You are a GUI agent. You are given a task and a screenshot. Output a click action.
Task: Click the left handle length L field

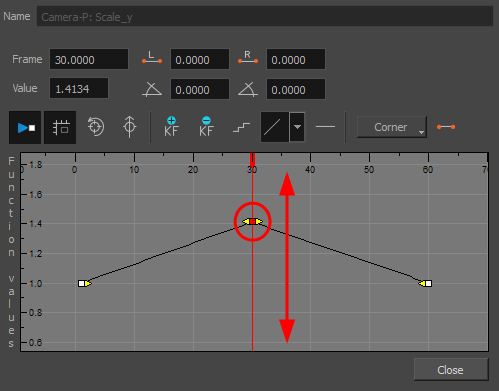coord(200,59)
